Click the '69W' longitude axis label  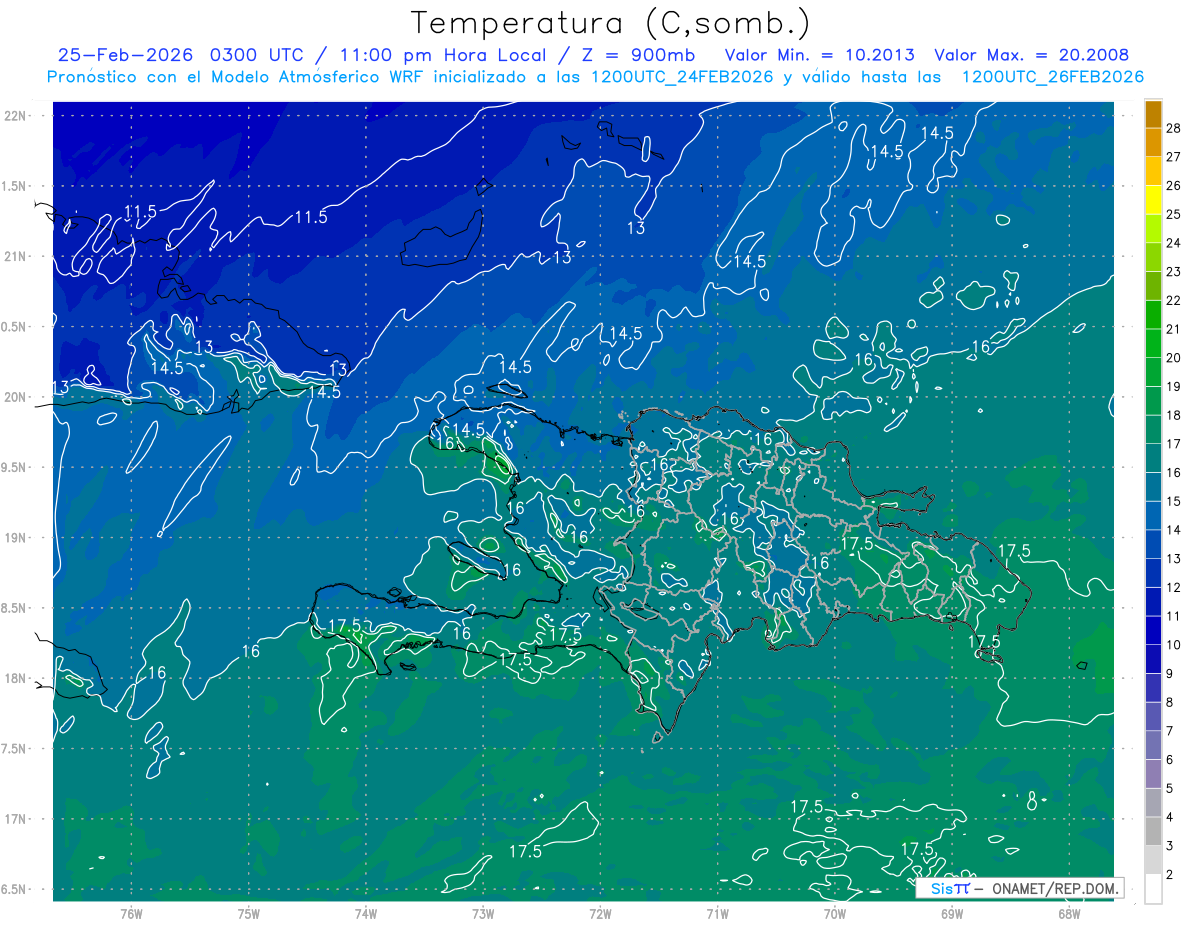[951, 913]
